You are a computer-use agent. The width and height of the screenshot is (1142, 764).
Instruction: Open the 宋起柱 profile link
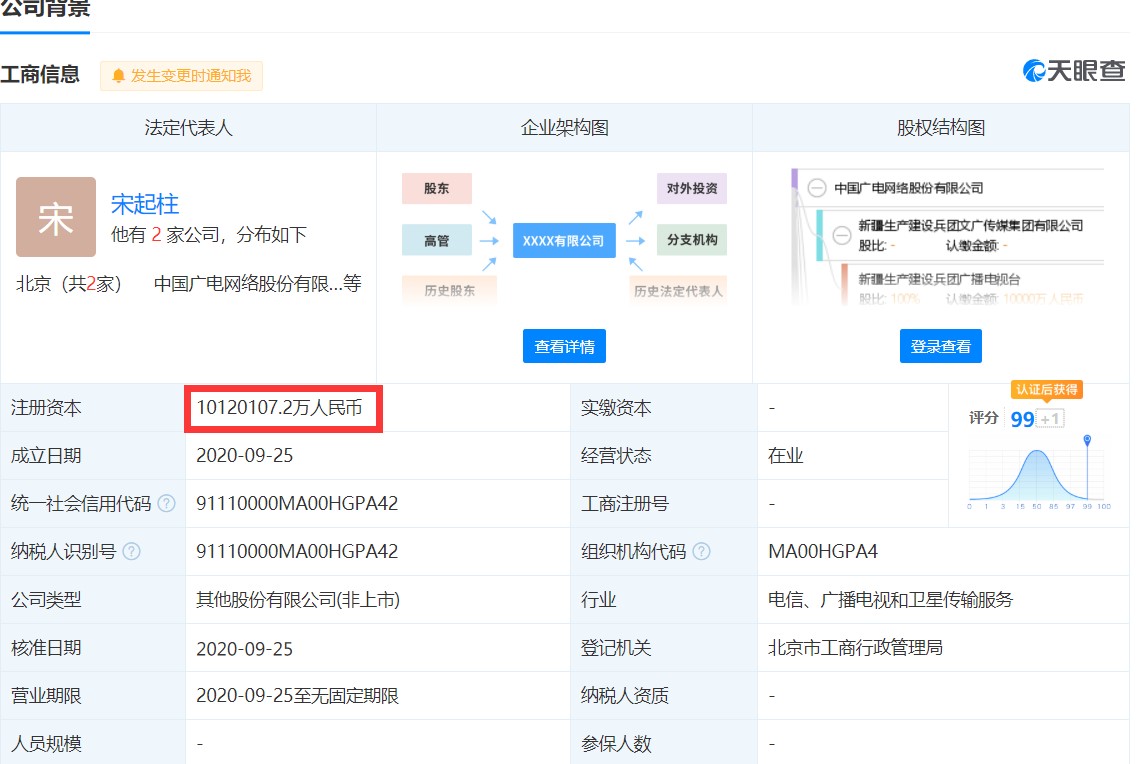point(143,204)
